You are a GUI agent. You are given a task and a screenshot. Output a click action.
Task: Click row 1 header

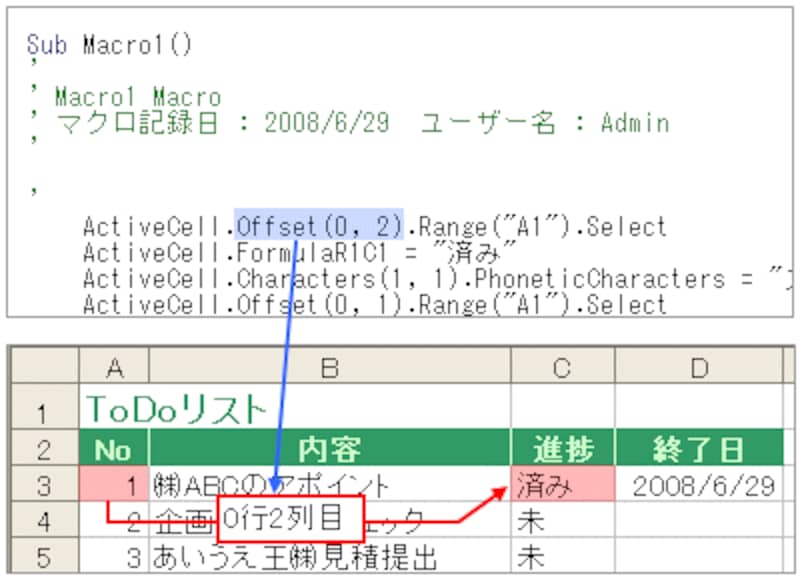tap(44, 408)
